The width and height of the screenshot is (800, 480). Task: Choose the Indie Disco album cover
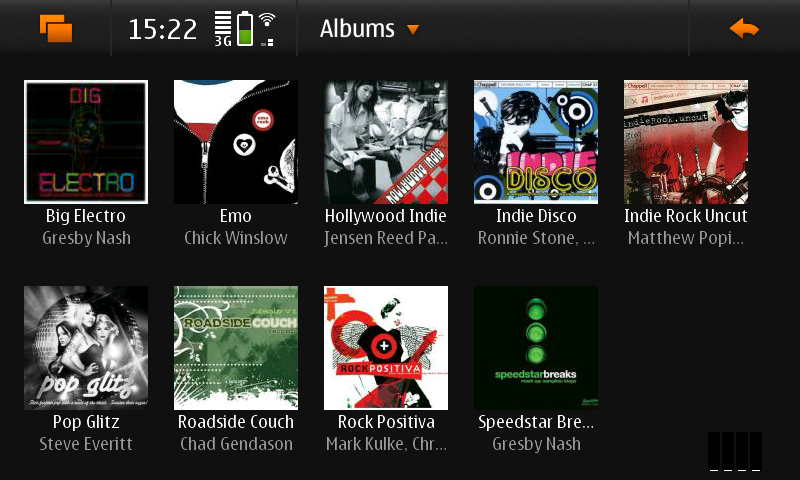click(x=536, y=142)
